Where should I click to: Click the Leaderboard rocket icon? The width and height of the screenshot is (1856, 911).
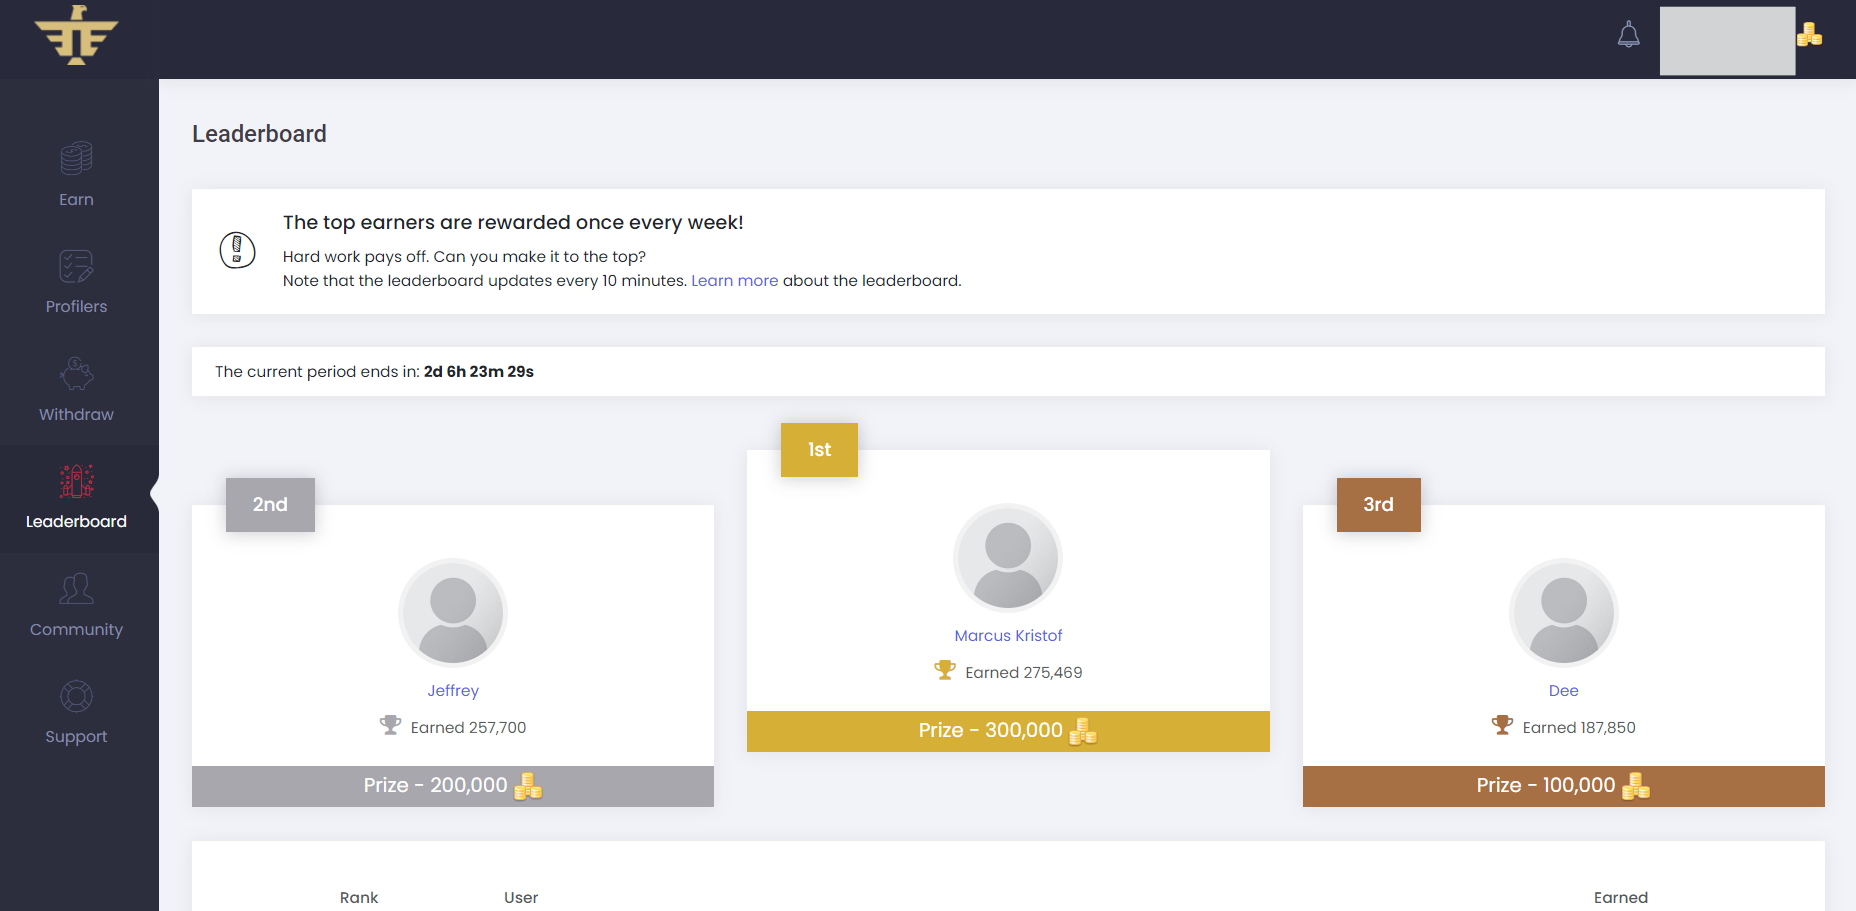tap(76, 481)
